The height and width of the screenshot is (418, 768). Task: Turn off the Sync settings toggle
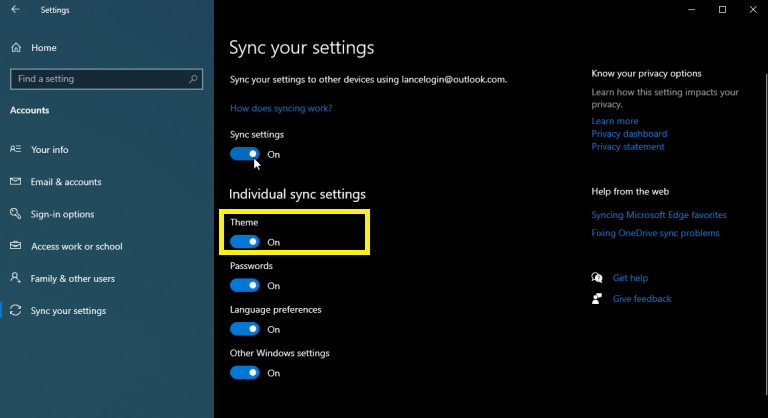click(245, 154)
